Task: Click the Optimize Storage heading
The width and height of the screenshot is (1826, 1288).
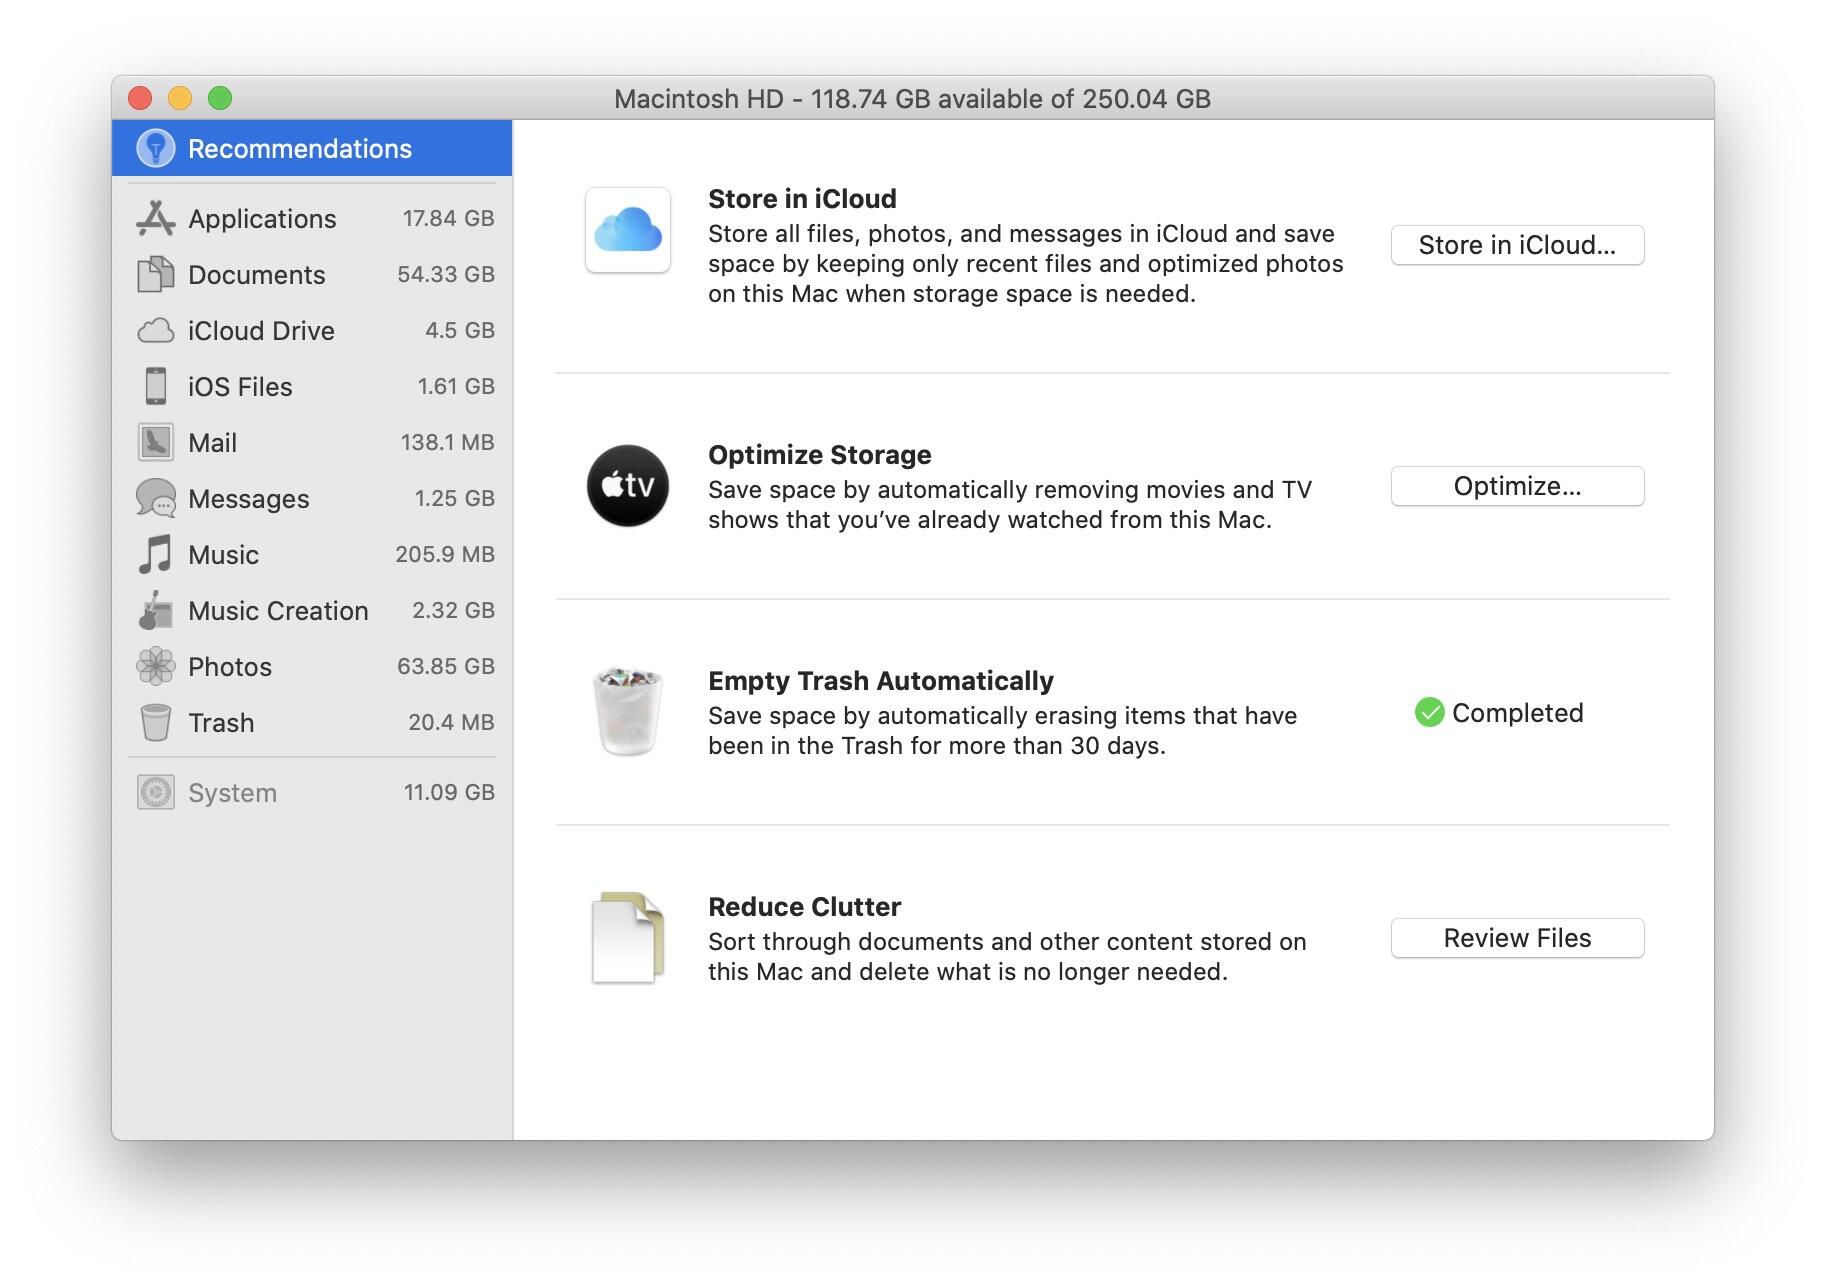Action: click(x=819, y=455)
